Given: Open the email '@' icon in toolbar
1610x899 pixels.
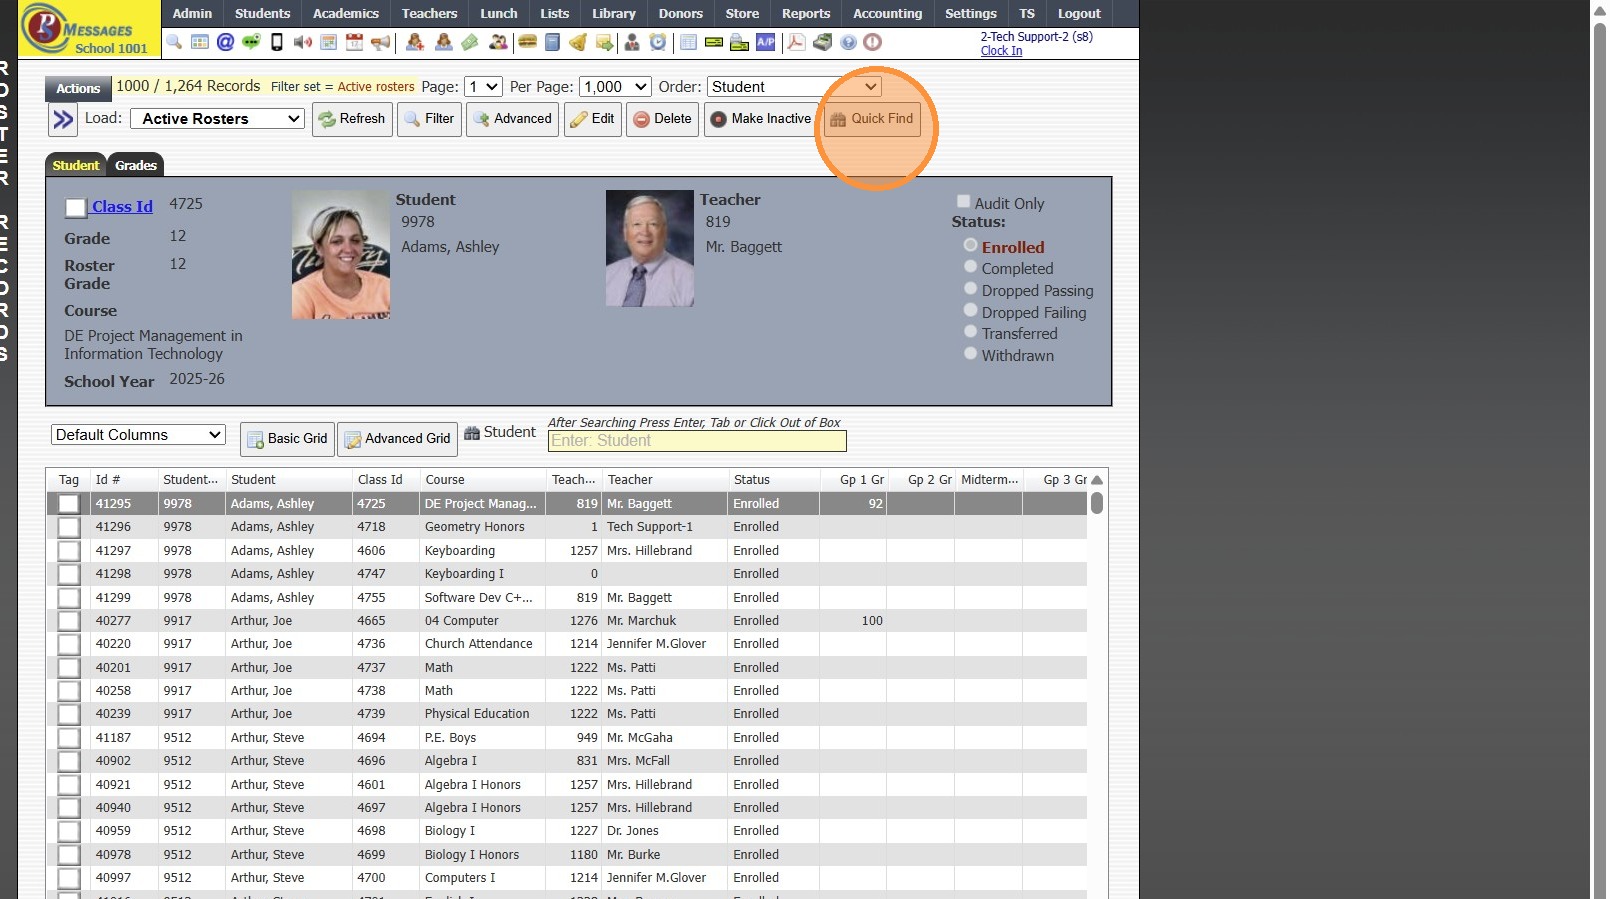Looking at the screenshot, I should pyautogui.click(x=225, y=42).
